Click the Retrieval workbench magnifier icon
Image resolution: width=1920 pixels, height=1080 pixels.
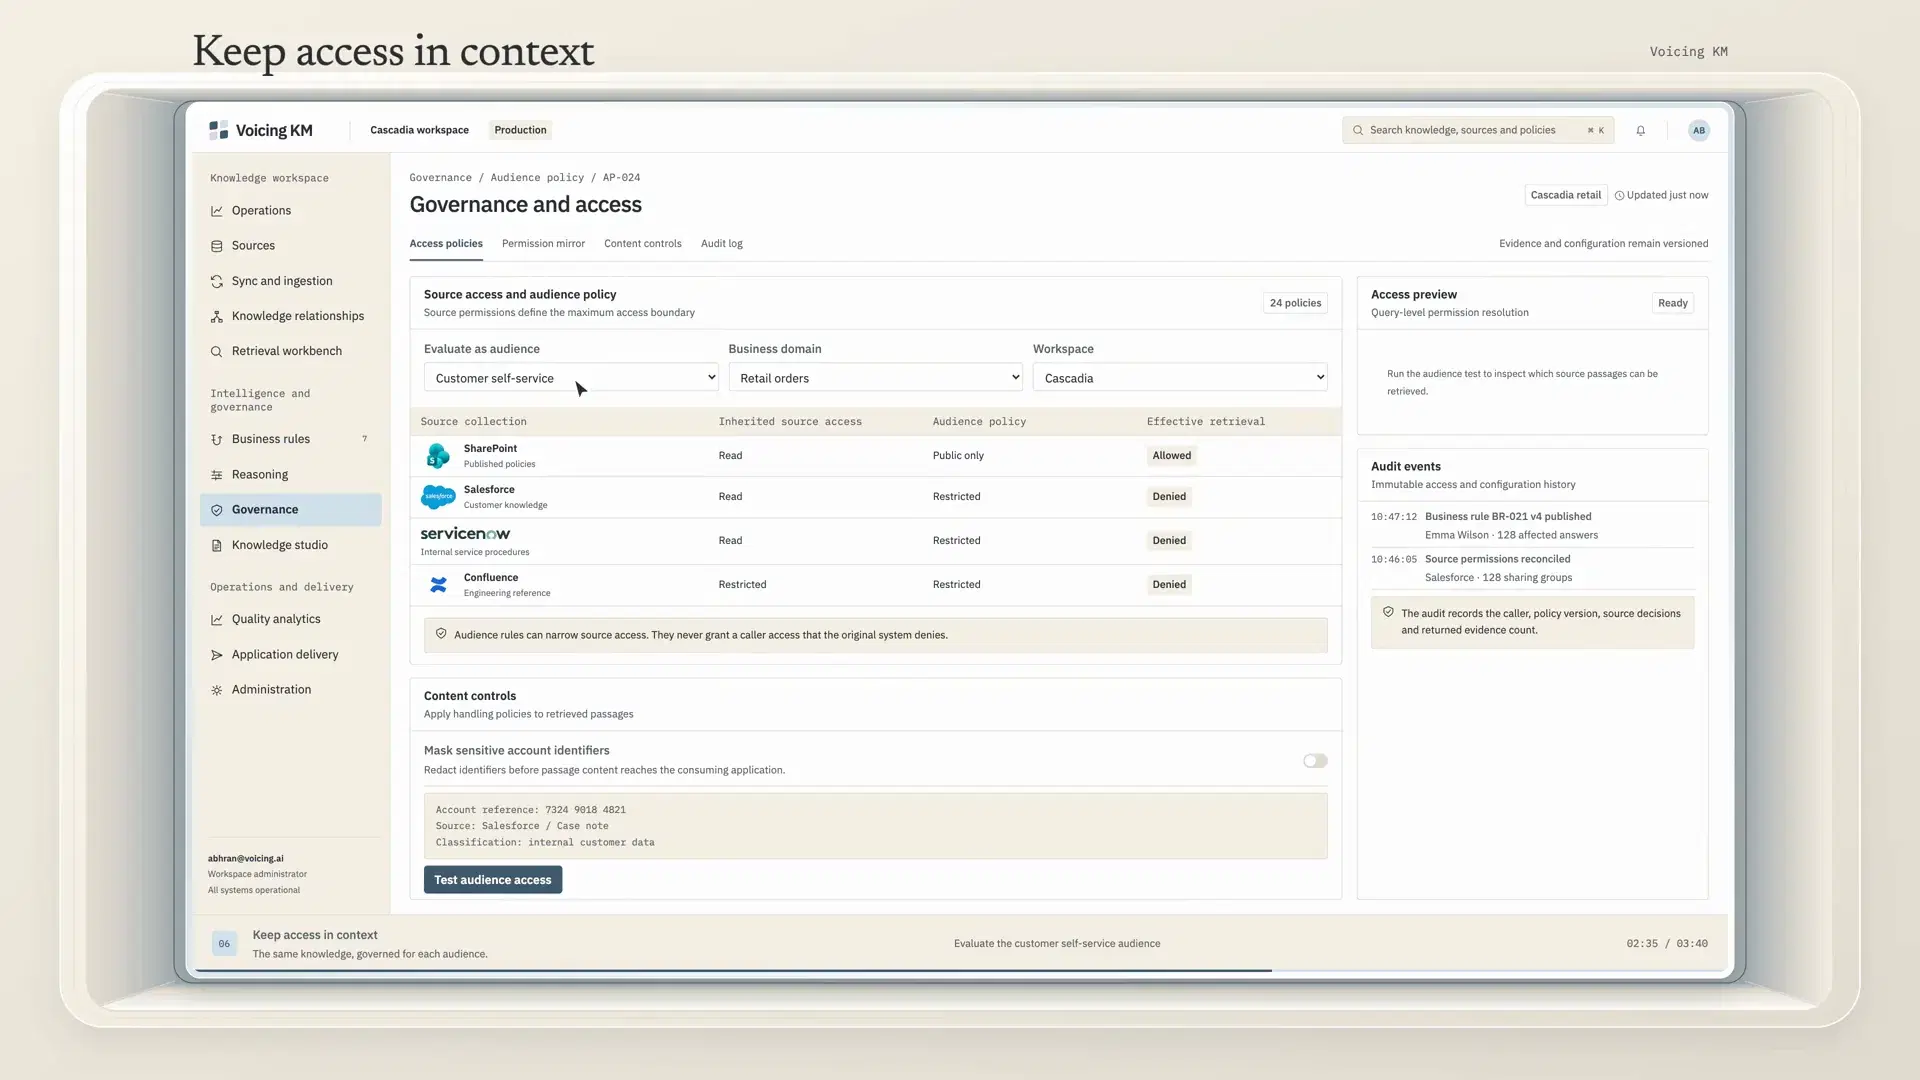217,352
